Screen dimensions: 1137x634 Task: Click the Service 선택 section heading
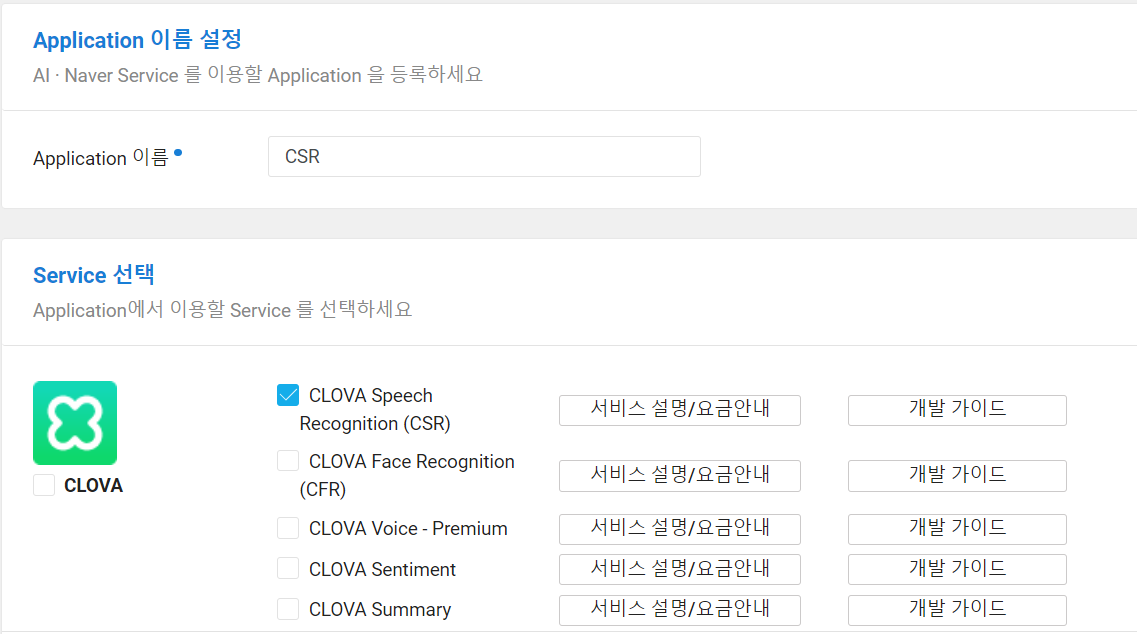(94, 275)
